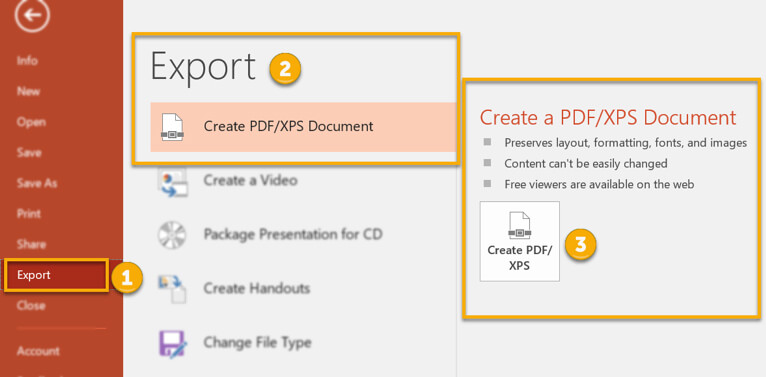Click the Create a Video icon
766x377 pixels.
(172, 182)
